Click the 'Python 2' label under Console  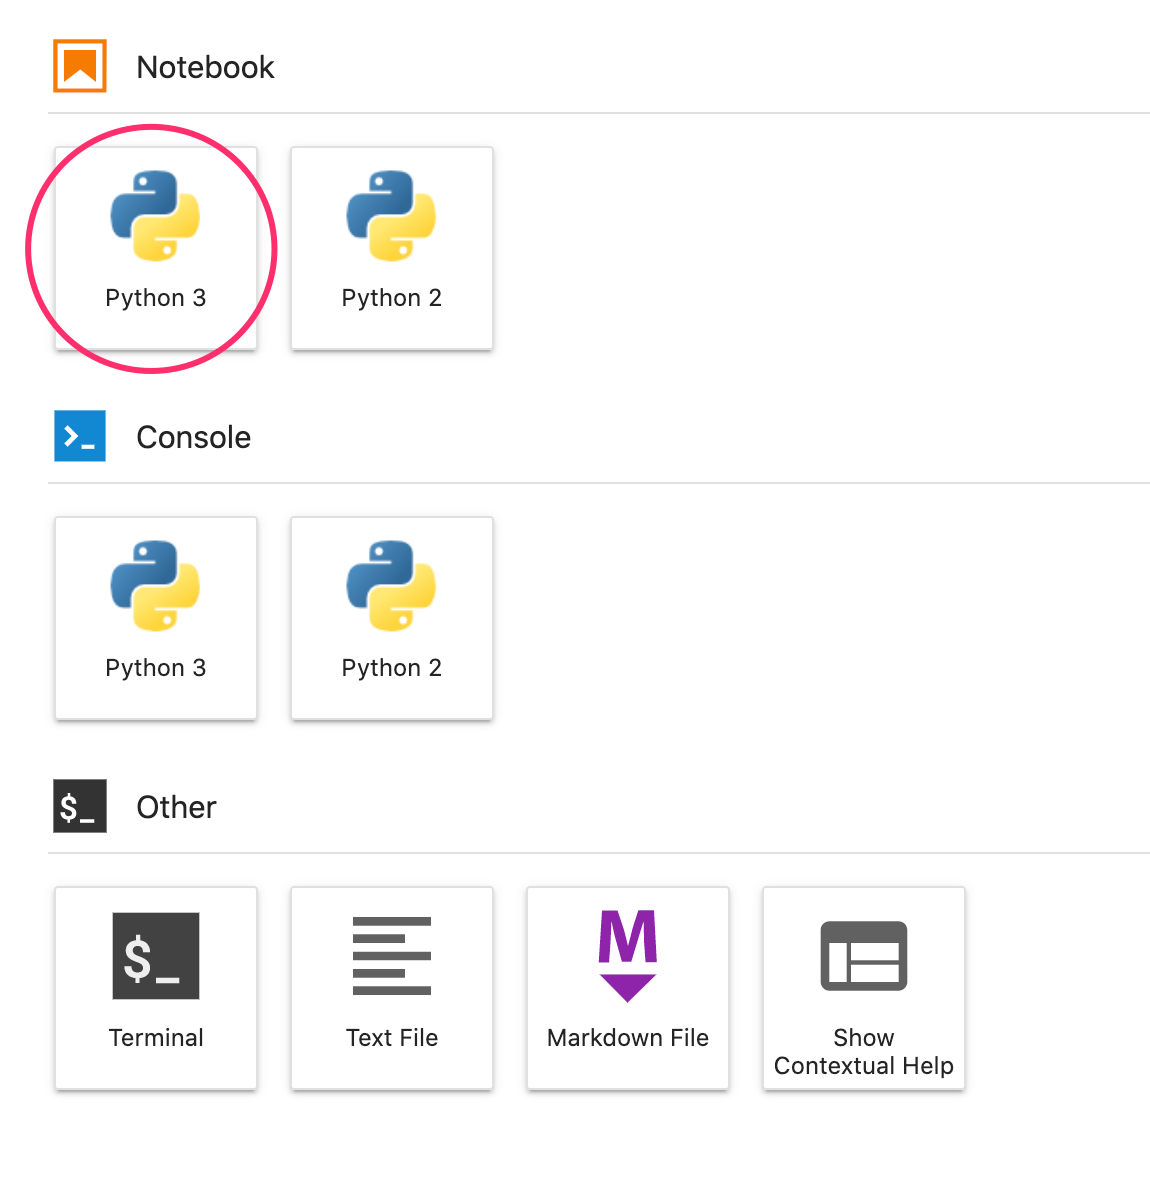point(391,668)
